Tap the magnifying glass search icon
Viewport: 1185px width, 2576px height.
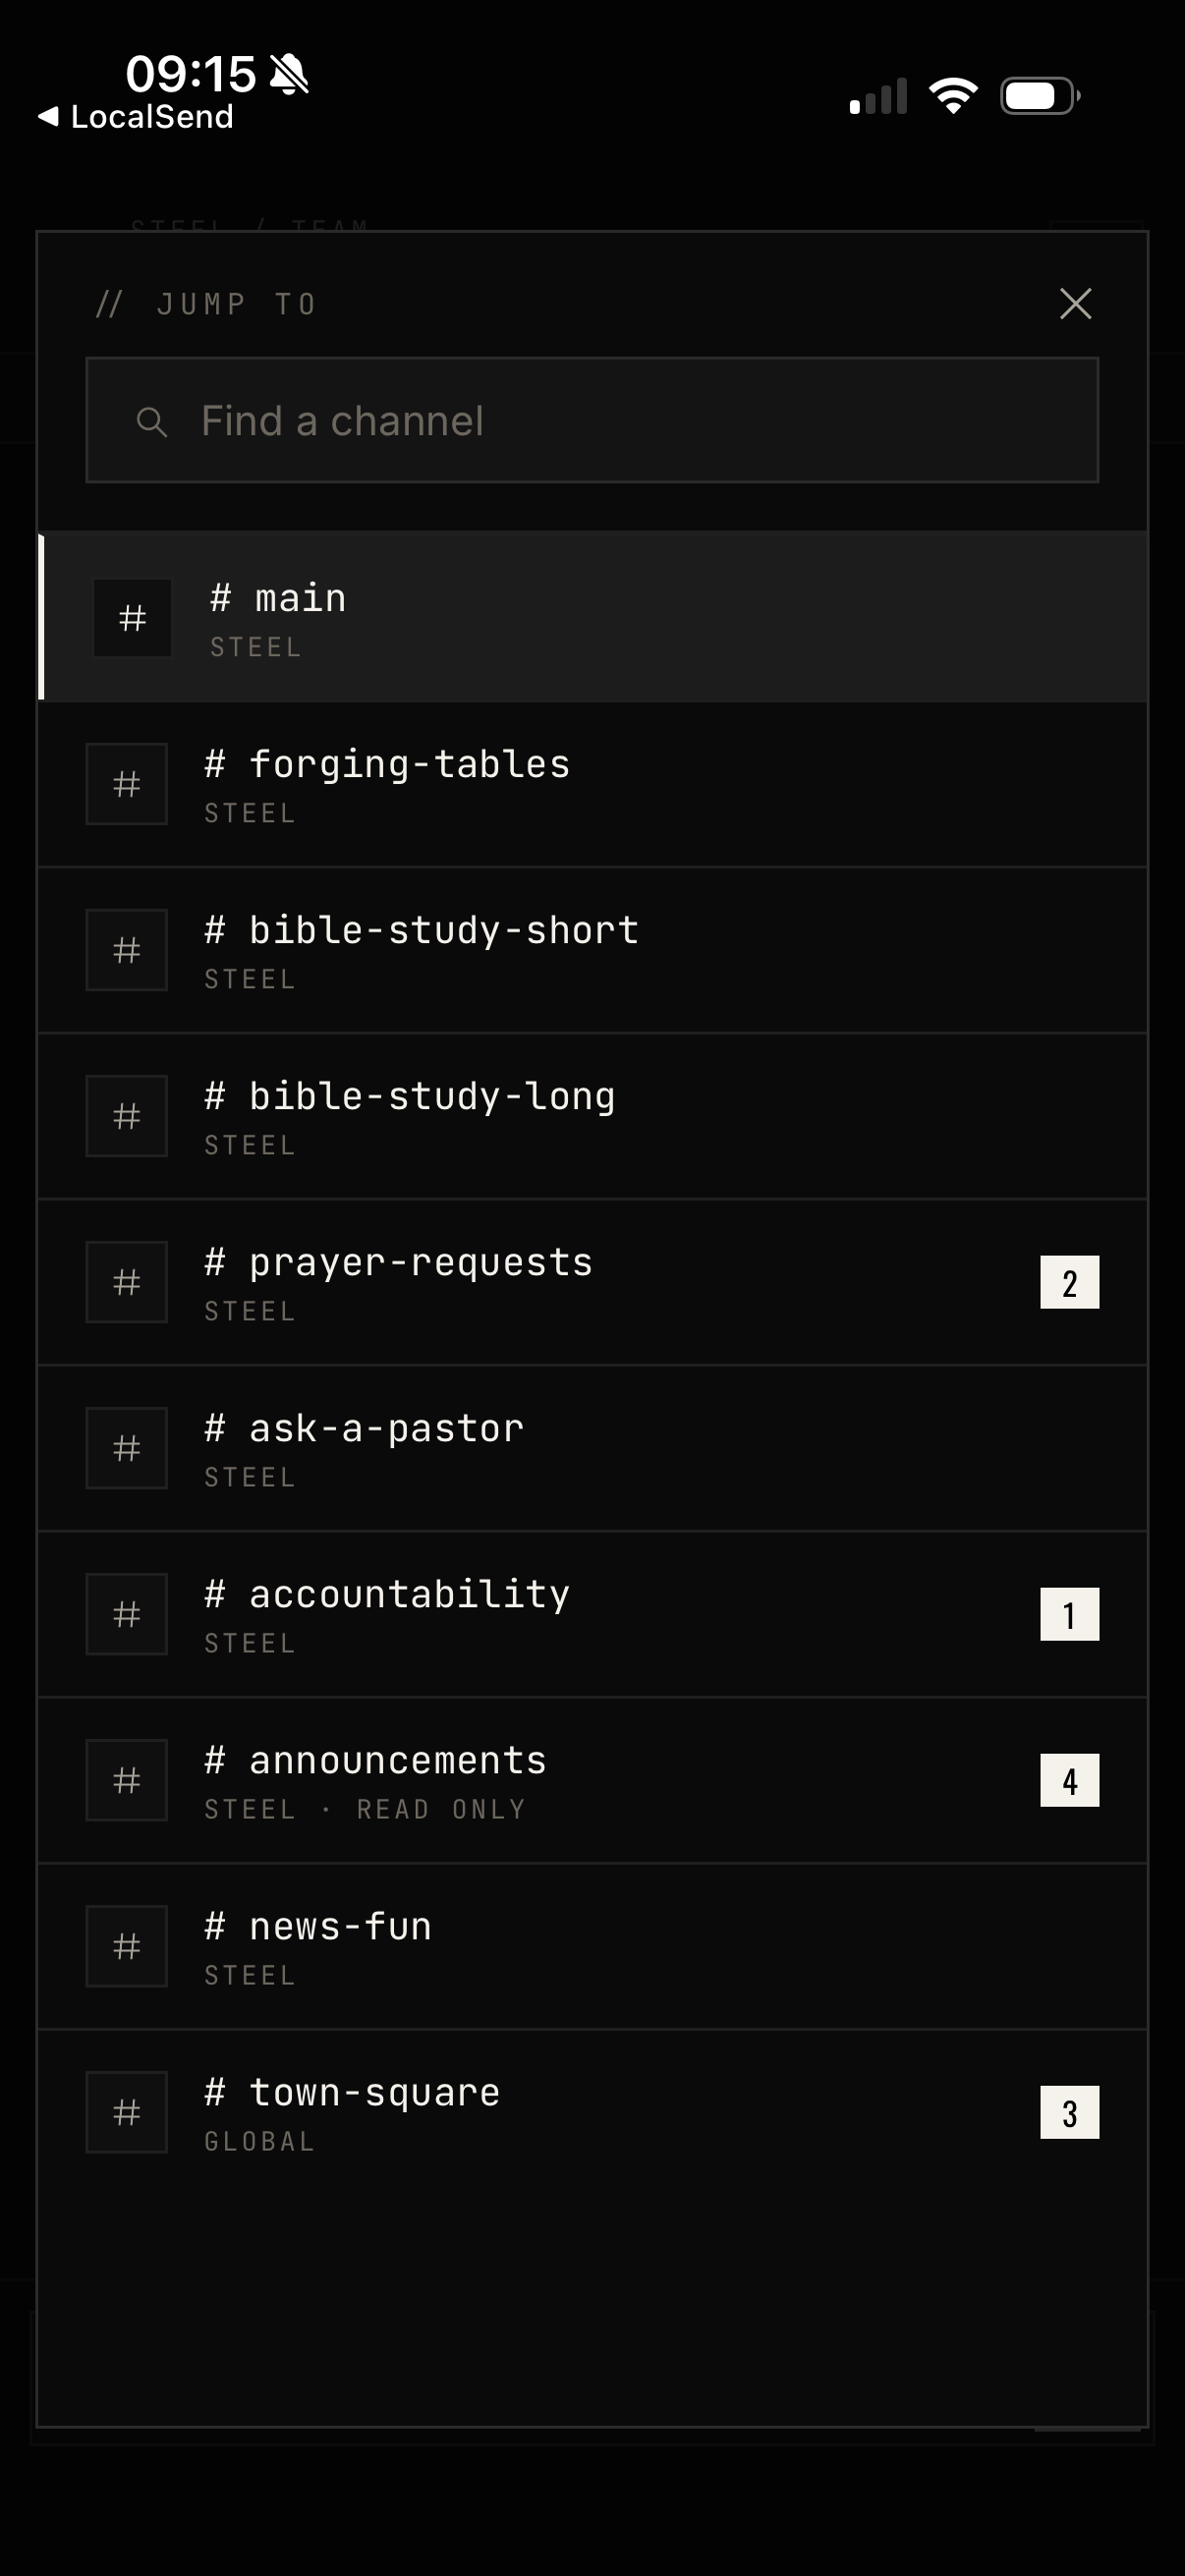151,421
